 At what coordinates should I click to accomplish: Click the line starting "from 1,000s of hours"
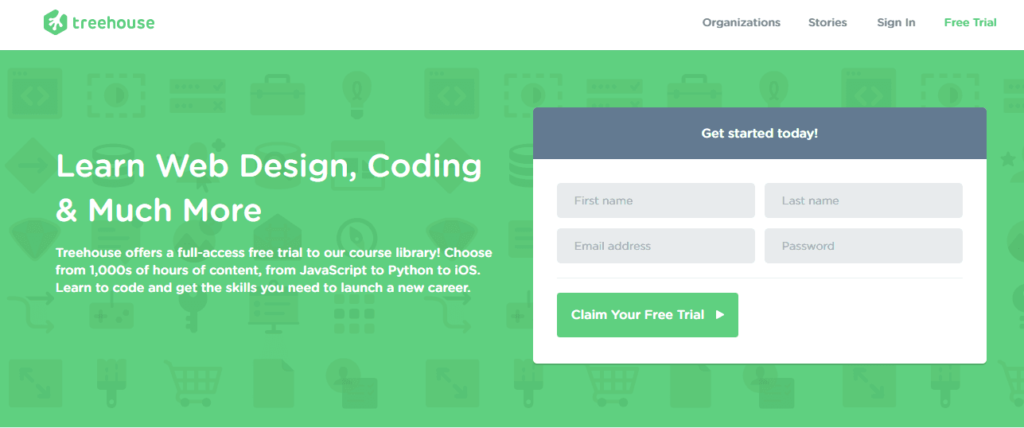269,270
